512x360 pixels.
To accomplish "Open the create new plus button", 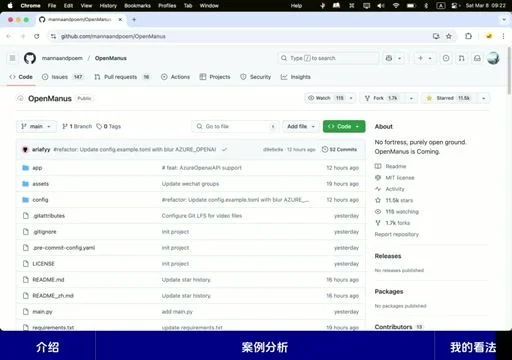I will 420,58.
